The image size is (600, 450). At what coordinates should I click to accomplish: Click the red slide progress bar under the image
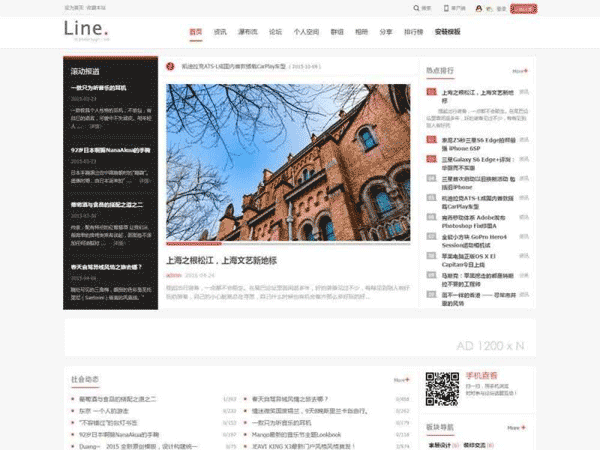pyautogui.click(x=194, y=243)
